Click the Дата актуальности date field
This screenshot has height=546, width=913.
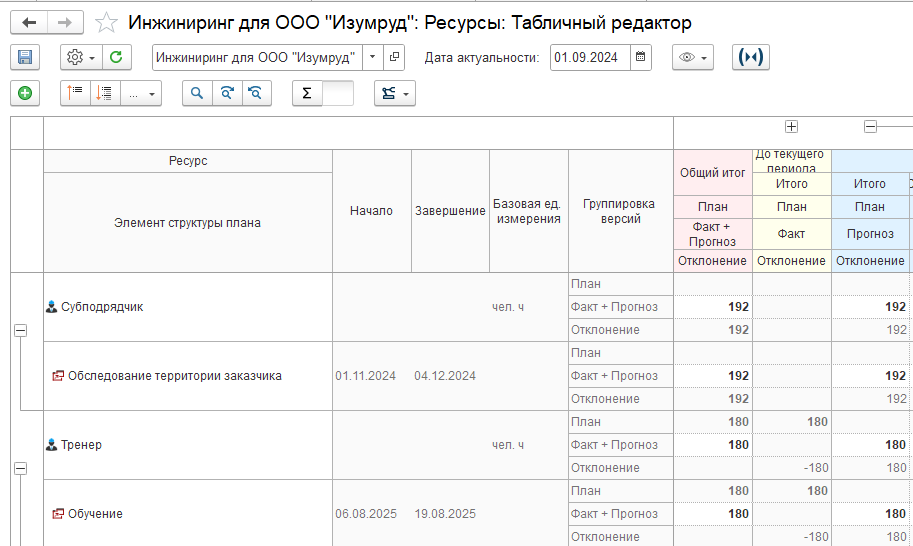tap(590, 58)
